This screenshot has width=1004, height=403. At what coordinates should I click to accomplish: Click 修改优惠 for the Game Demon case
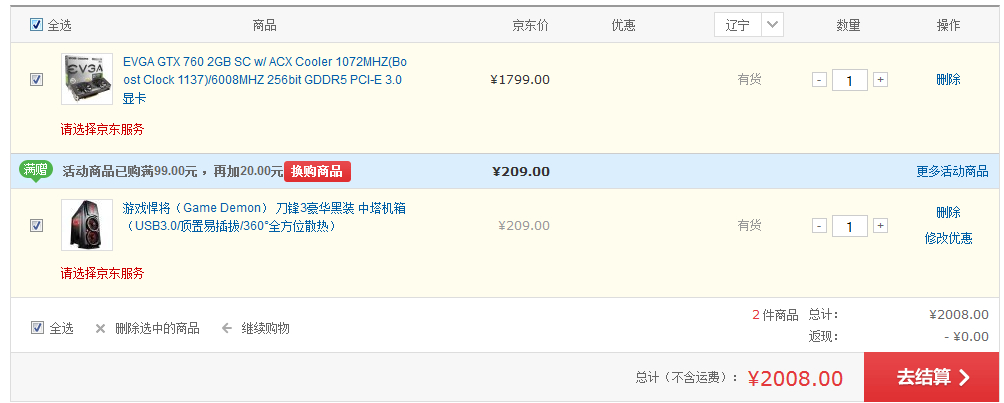pos(948,238)
